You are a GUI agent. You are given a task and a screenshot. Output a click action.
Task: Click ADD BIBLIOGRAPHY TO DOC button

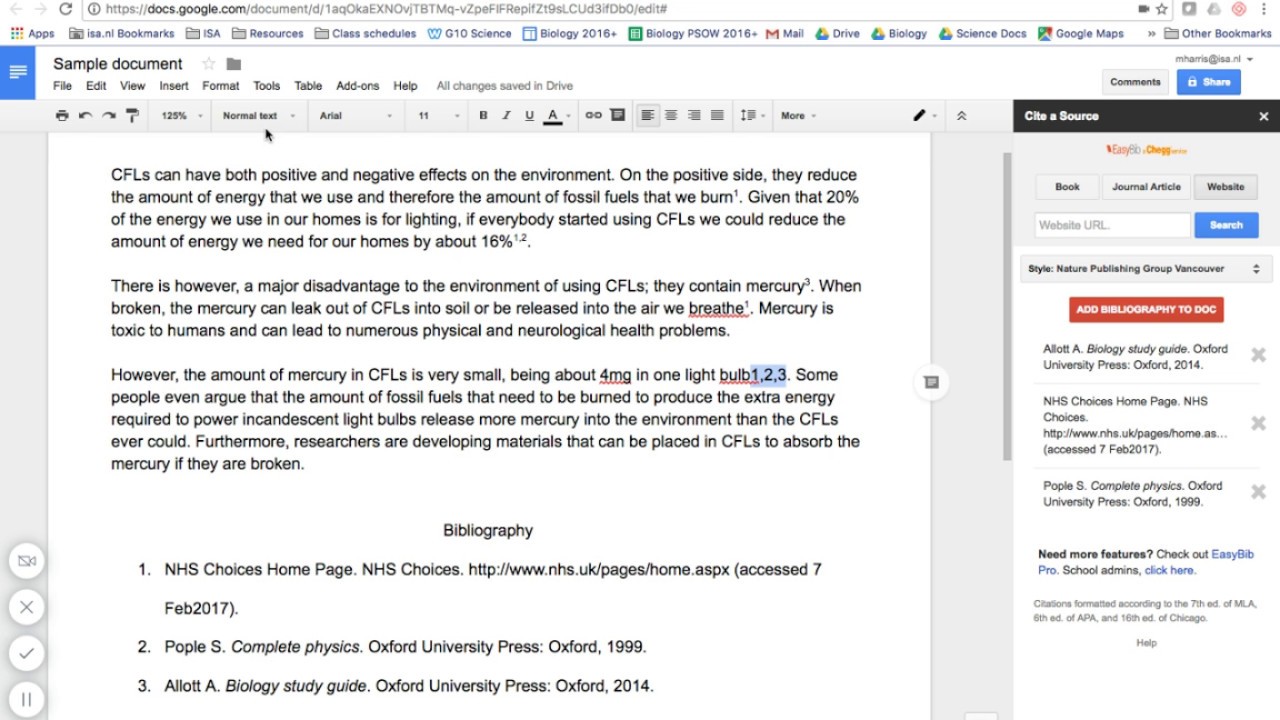point(1146,309)
